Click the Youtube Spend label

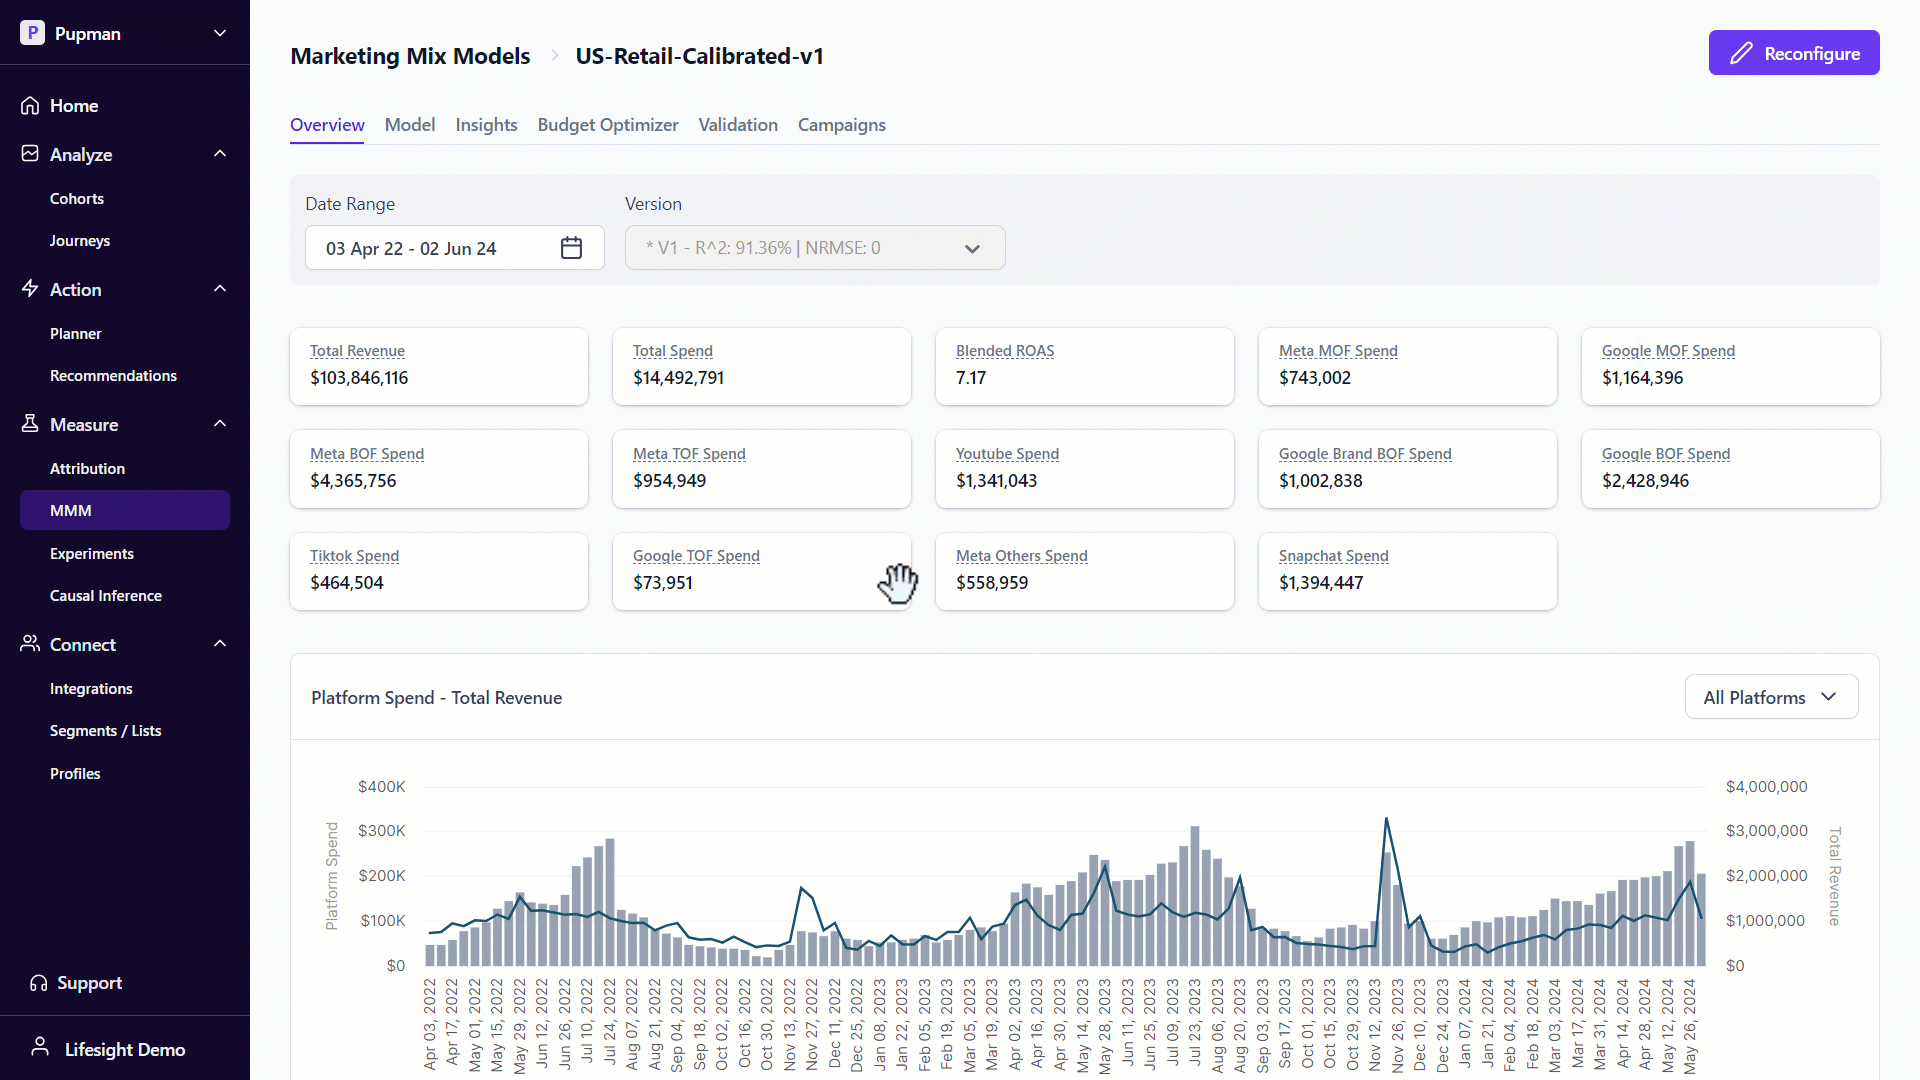click(x=1007, y=454)
